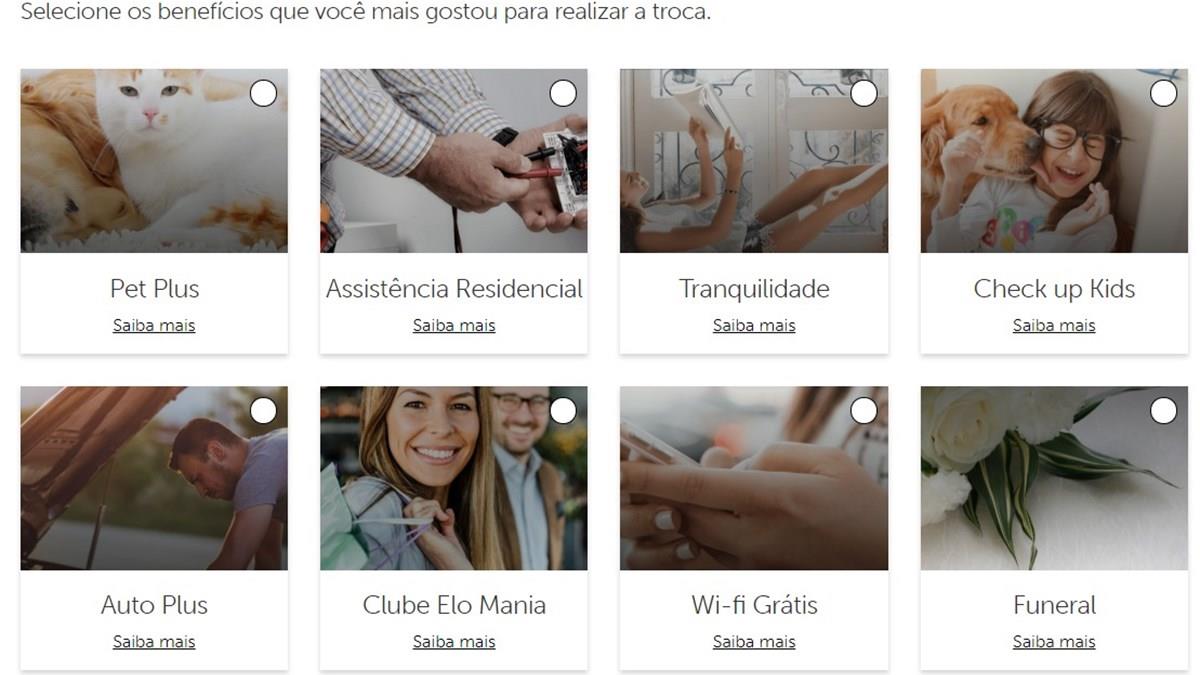
Task: Open Saiba mais under Clube Elo Mania
Action: point(454,642)
